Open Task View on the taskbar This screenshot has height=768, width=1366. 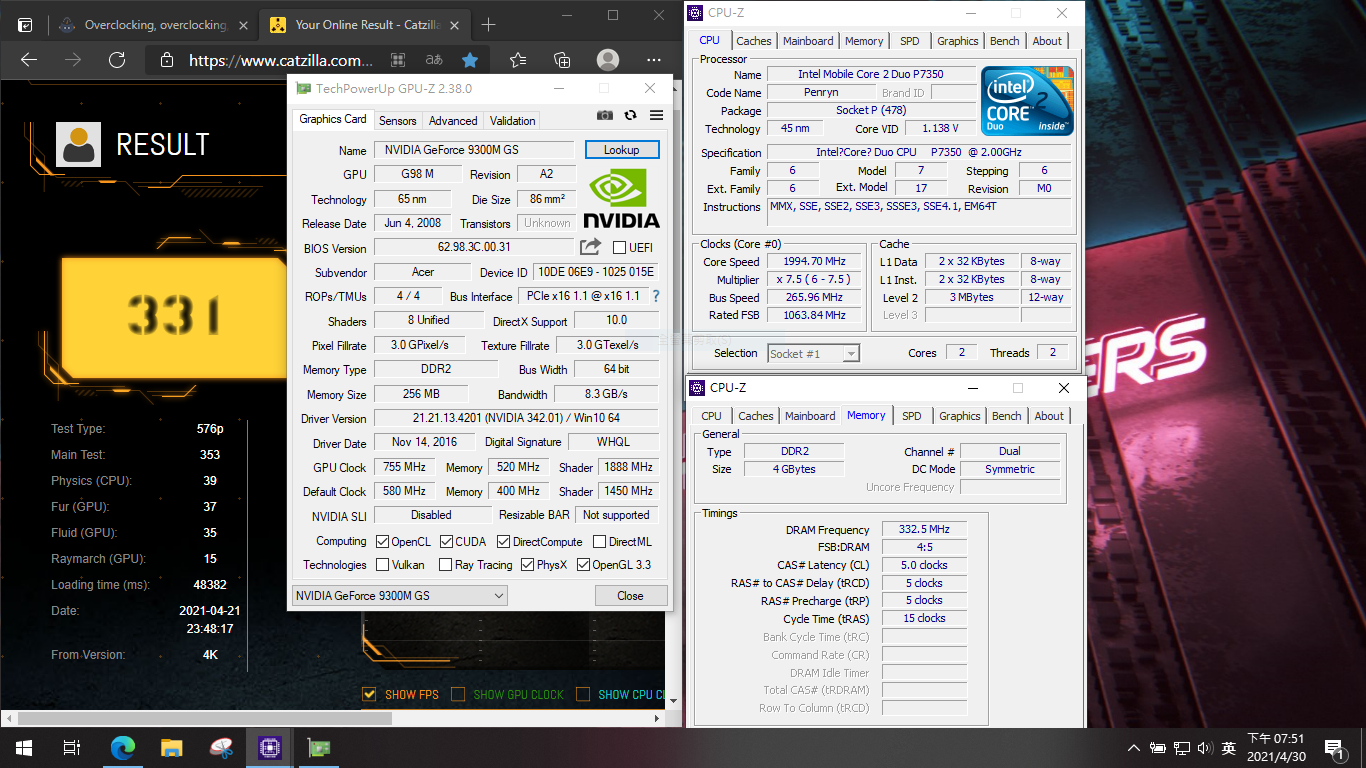pos(71,748)
